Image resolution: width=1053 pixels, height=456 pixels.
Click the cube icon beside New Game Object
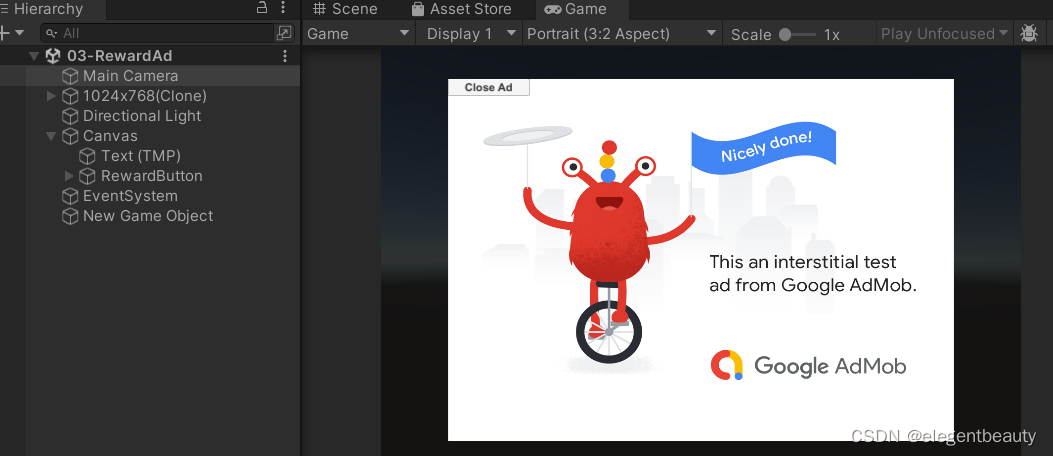point(70,216)
